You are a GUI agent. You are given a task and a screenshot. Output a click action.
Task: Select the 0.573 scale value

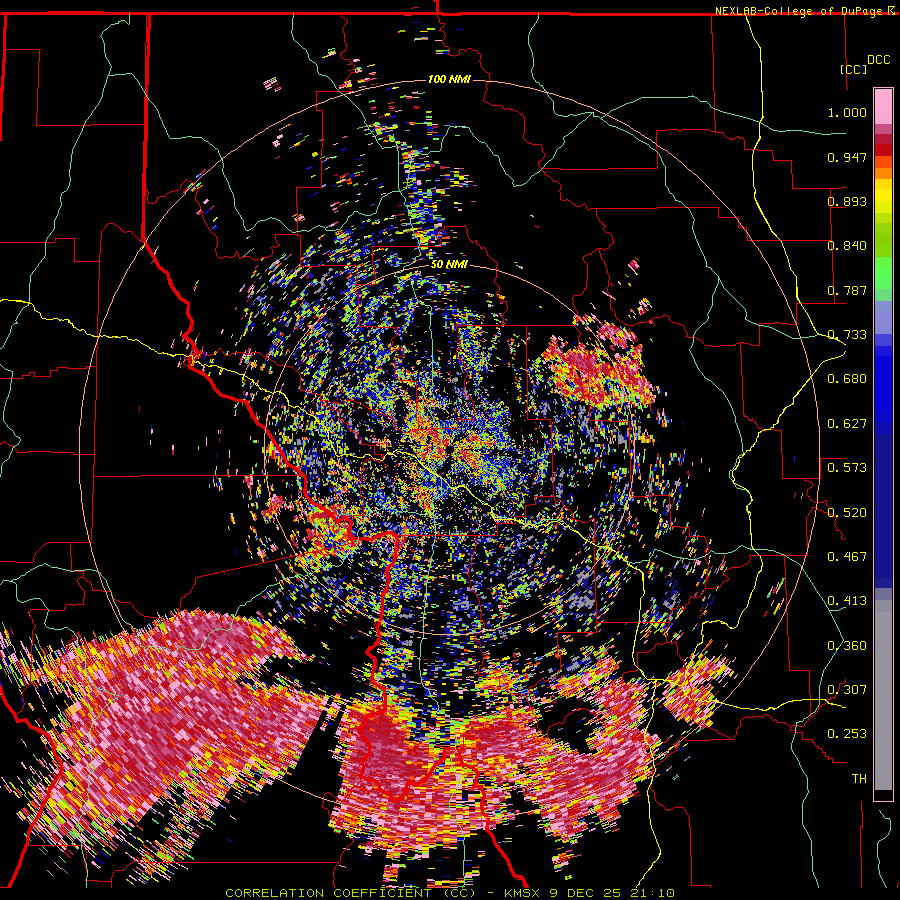[x=847, y=468]
